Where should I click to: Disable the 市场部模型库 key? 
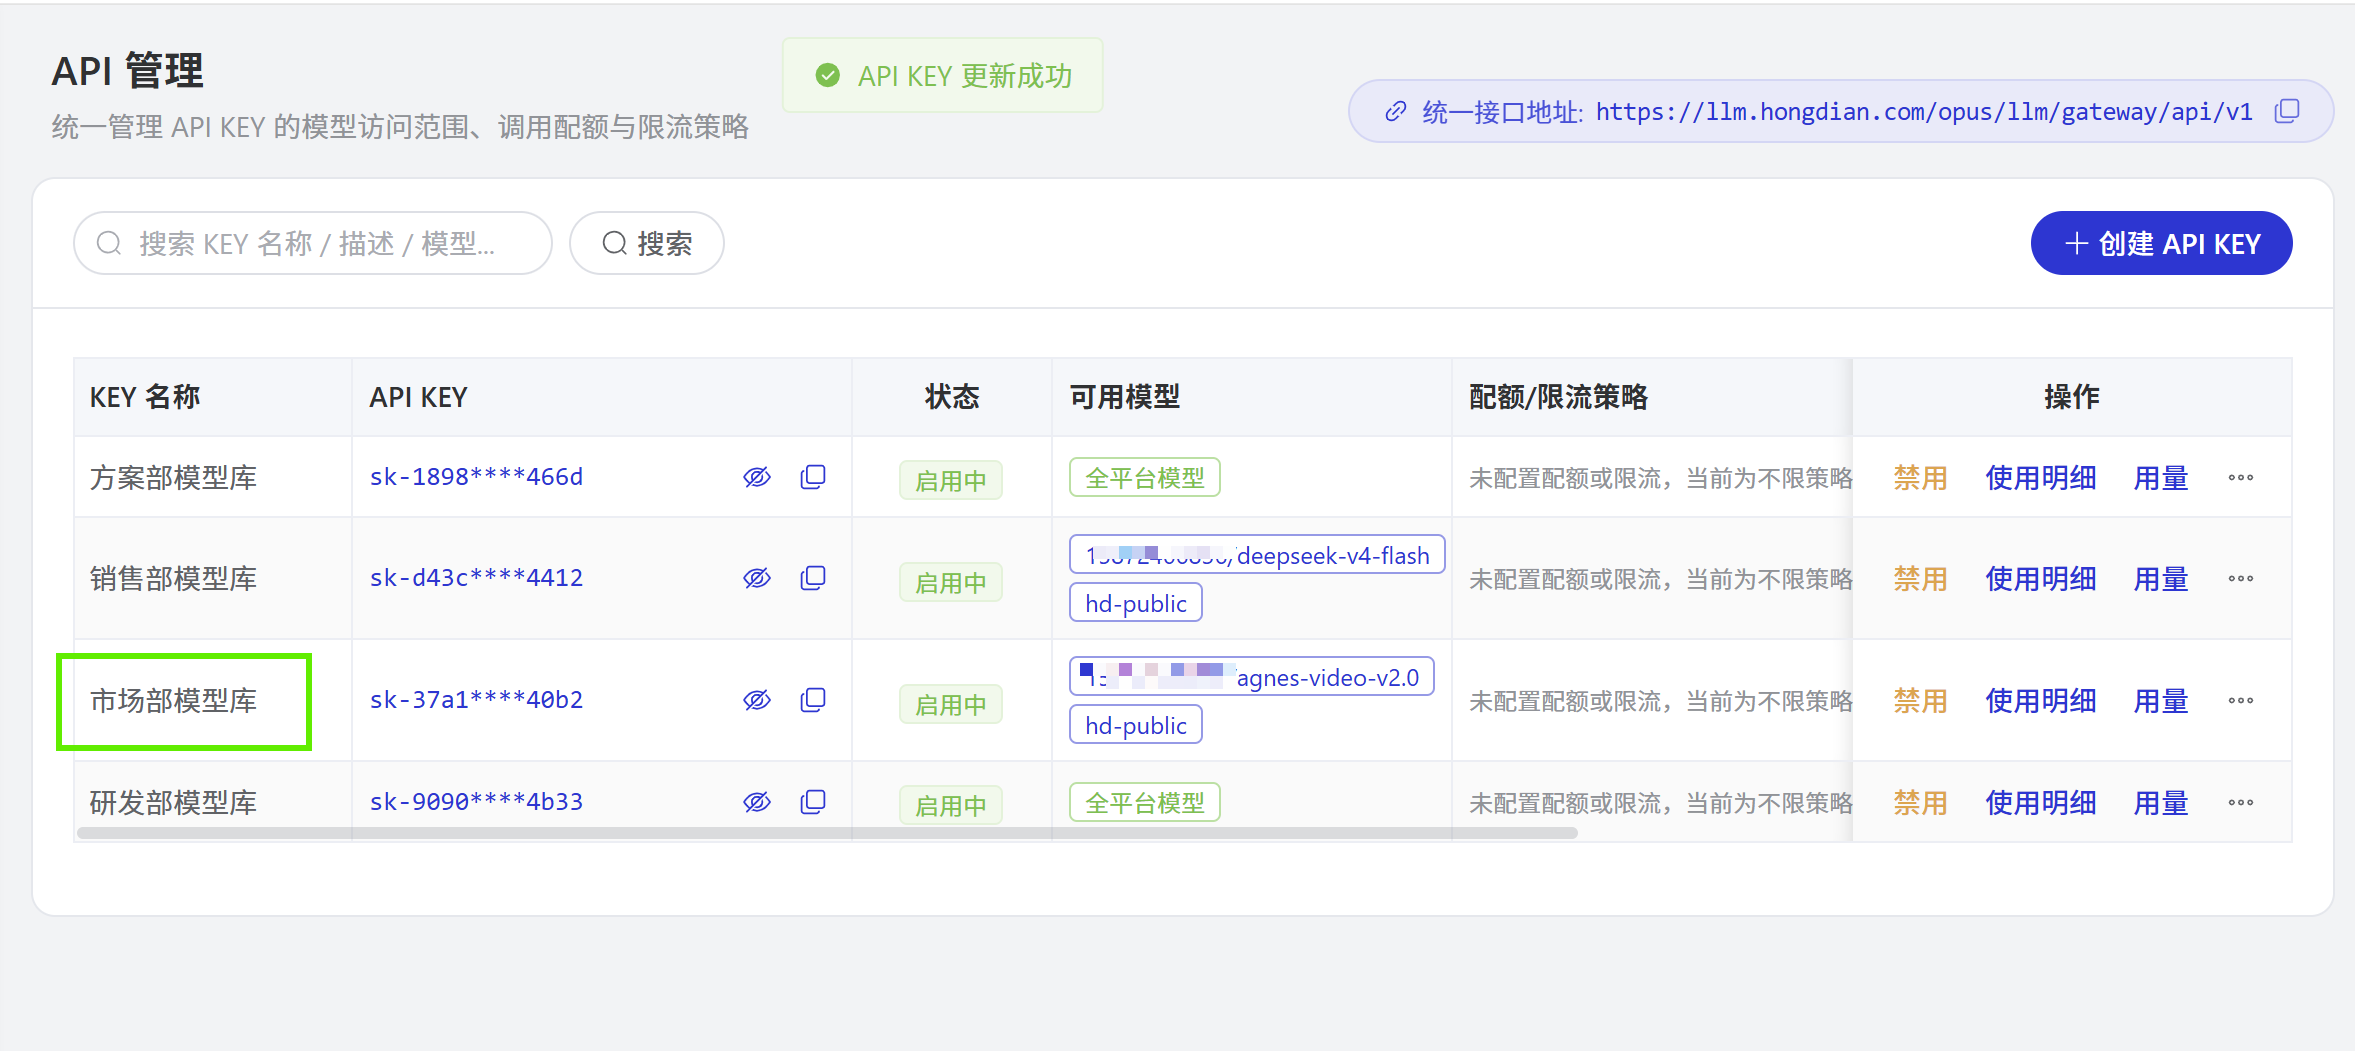coord(1920,701)
